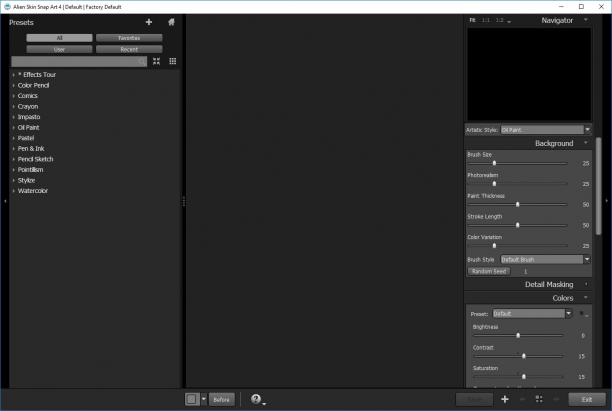This screenshot has height=411, width=612.
Task: Click the panel divider grip handle
Action: coord(183,201)
